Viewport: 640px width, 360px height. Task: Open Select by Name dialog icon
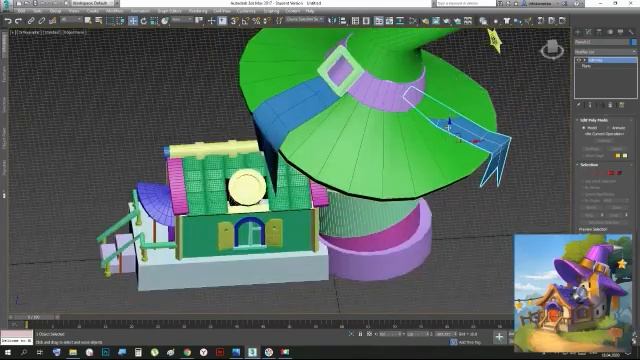pos(99,20)
